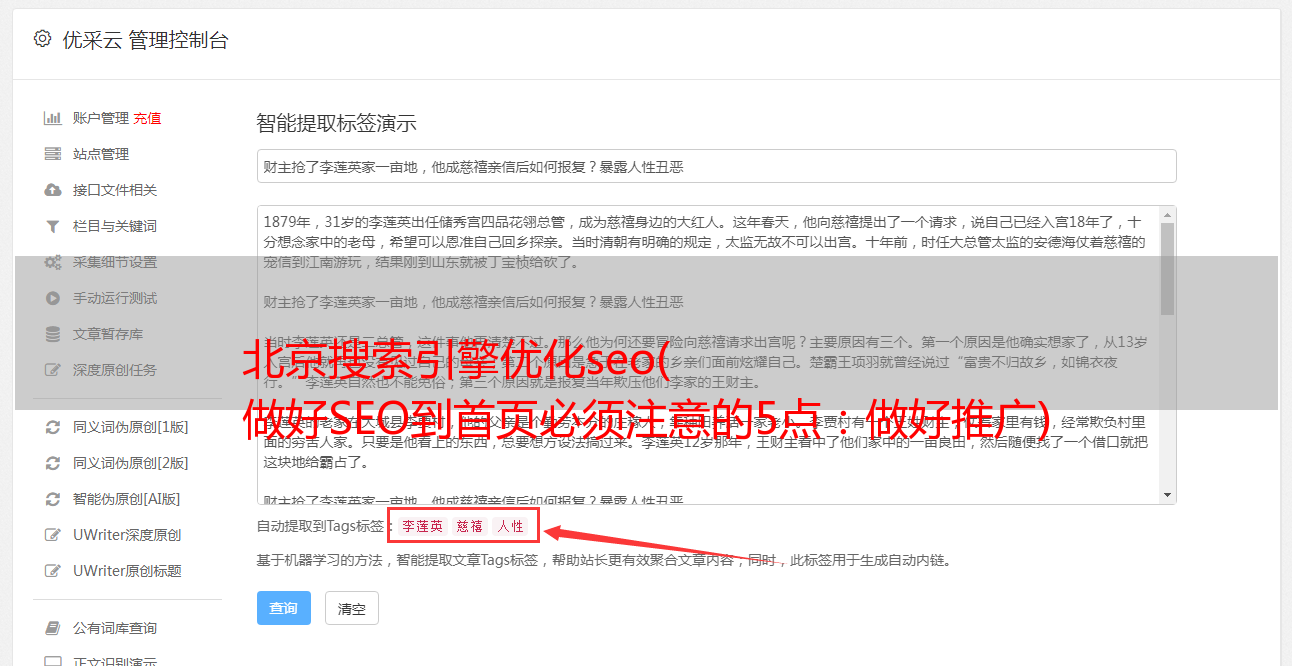
Task: Click the 智能伪原创[AI版] refresh icon
Action: [x=53, y=499]
